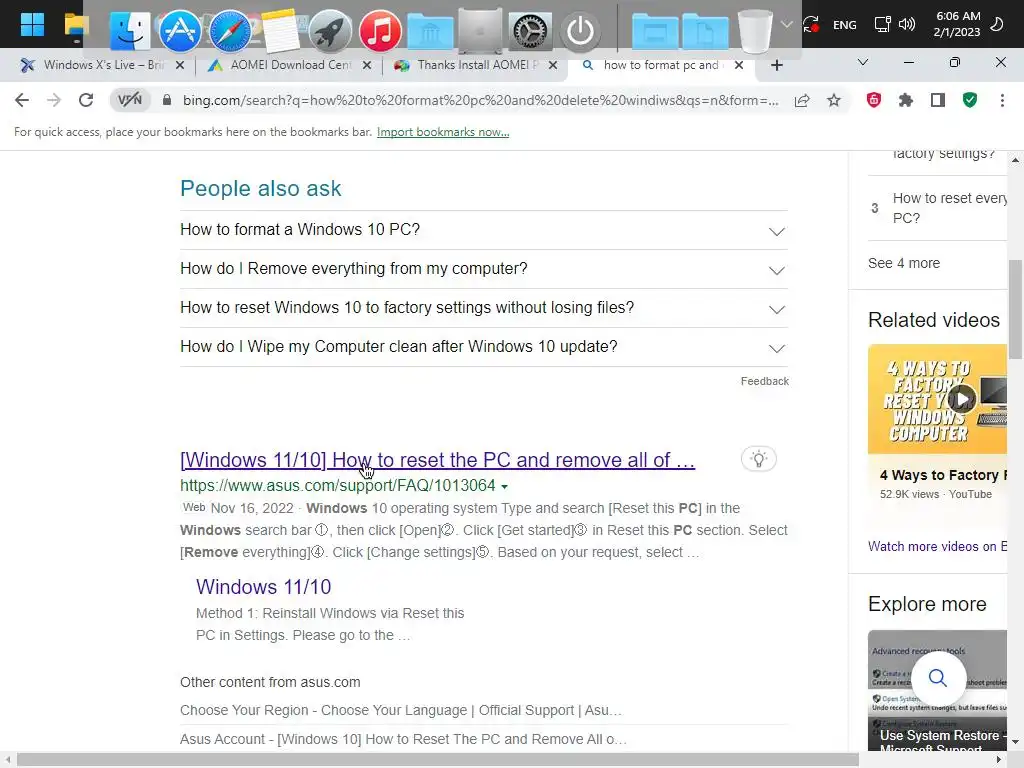This screenshot has width=1024, height=768.
Task: Go forward one page
Action: coord(54,100)
